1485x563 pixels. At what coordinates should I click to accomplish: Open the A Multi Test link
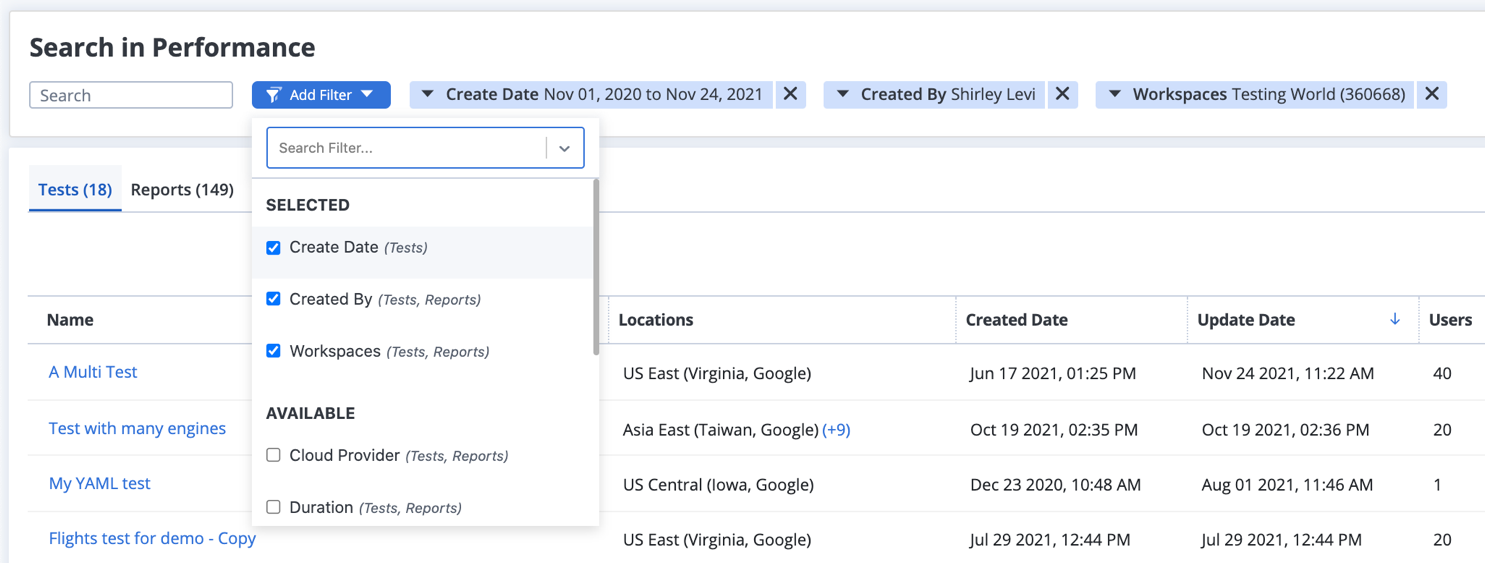click(x=93, y=372)
